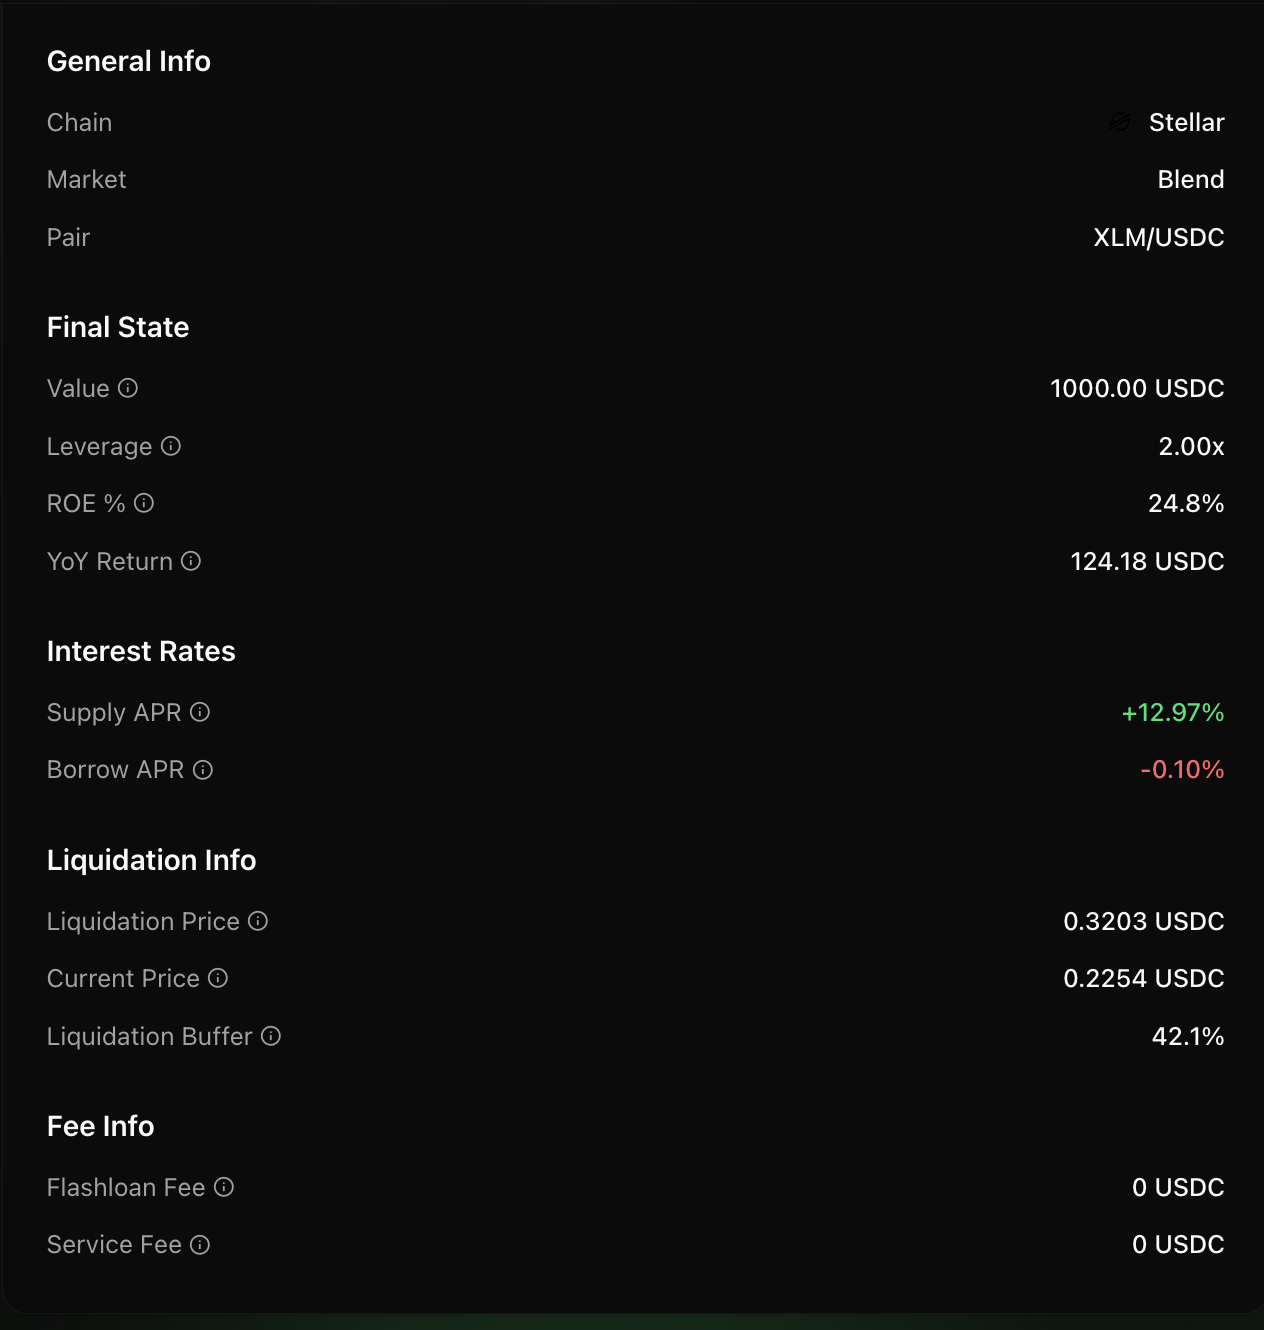Click the Liquidation Buffer info icon

270,1037
